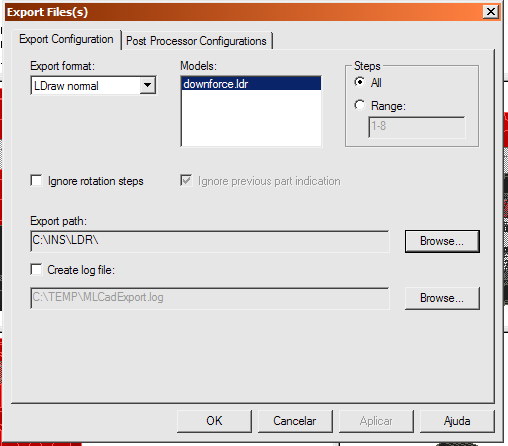
Task: Select downforce.ldr in Models list
Action: [251, 84]
